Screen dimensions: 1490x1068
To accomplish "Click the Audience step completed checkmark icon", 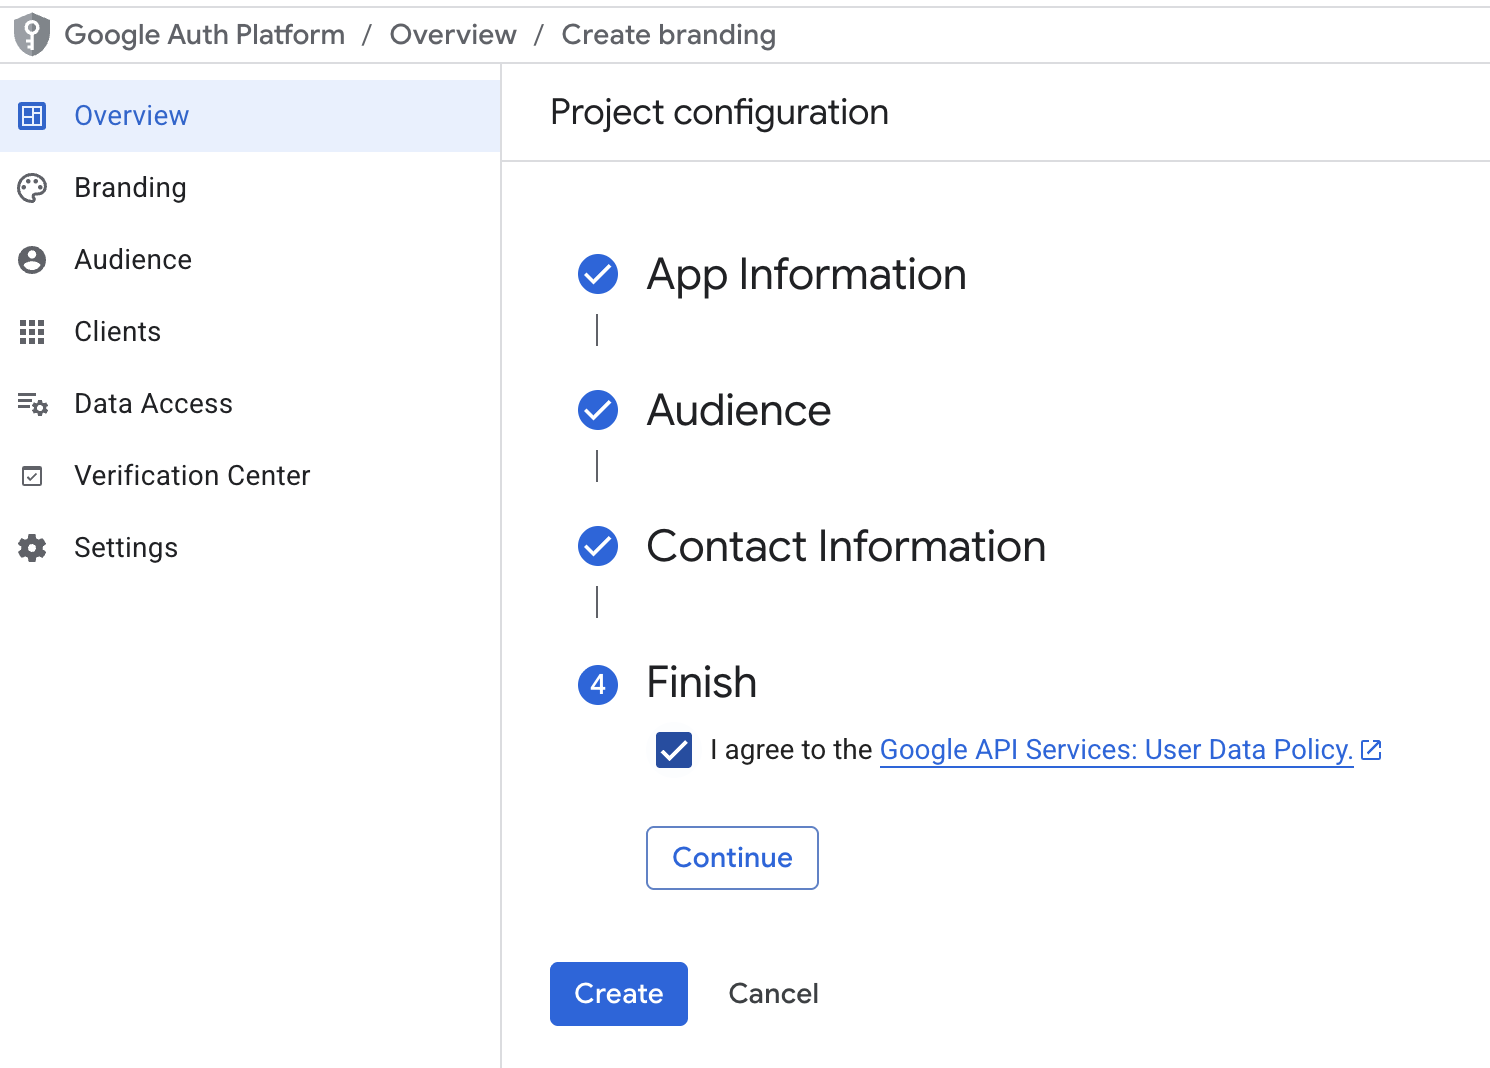I will tap(598, 410).
